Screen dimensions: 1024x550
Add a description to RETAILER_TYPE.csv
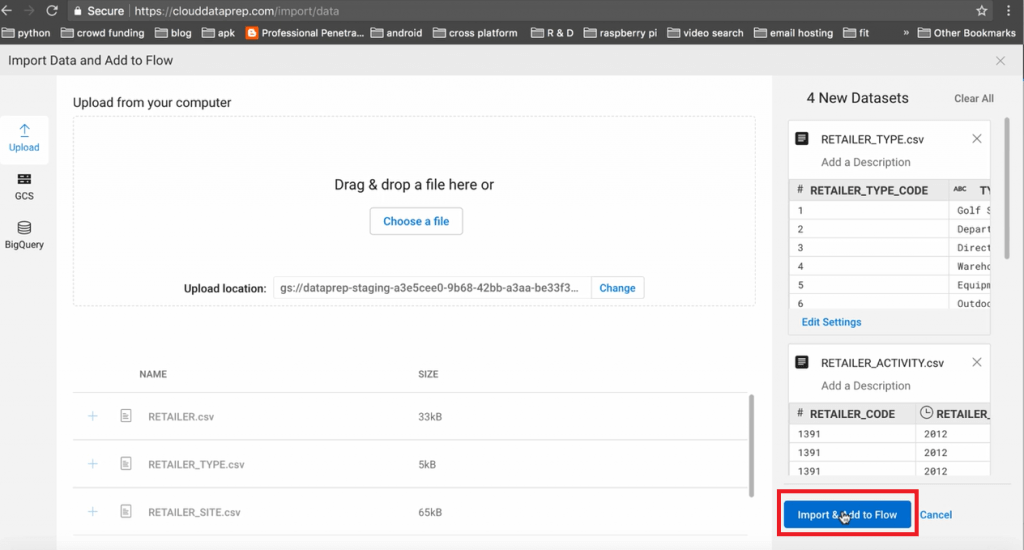point(866,162)
